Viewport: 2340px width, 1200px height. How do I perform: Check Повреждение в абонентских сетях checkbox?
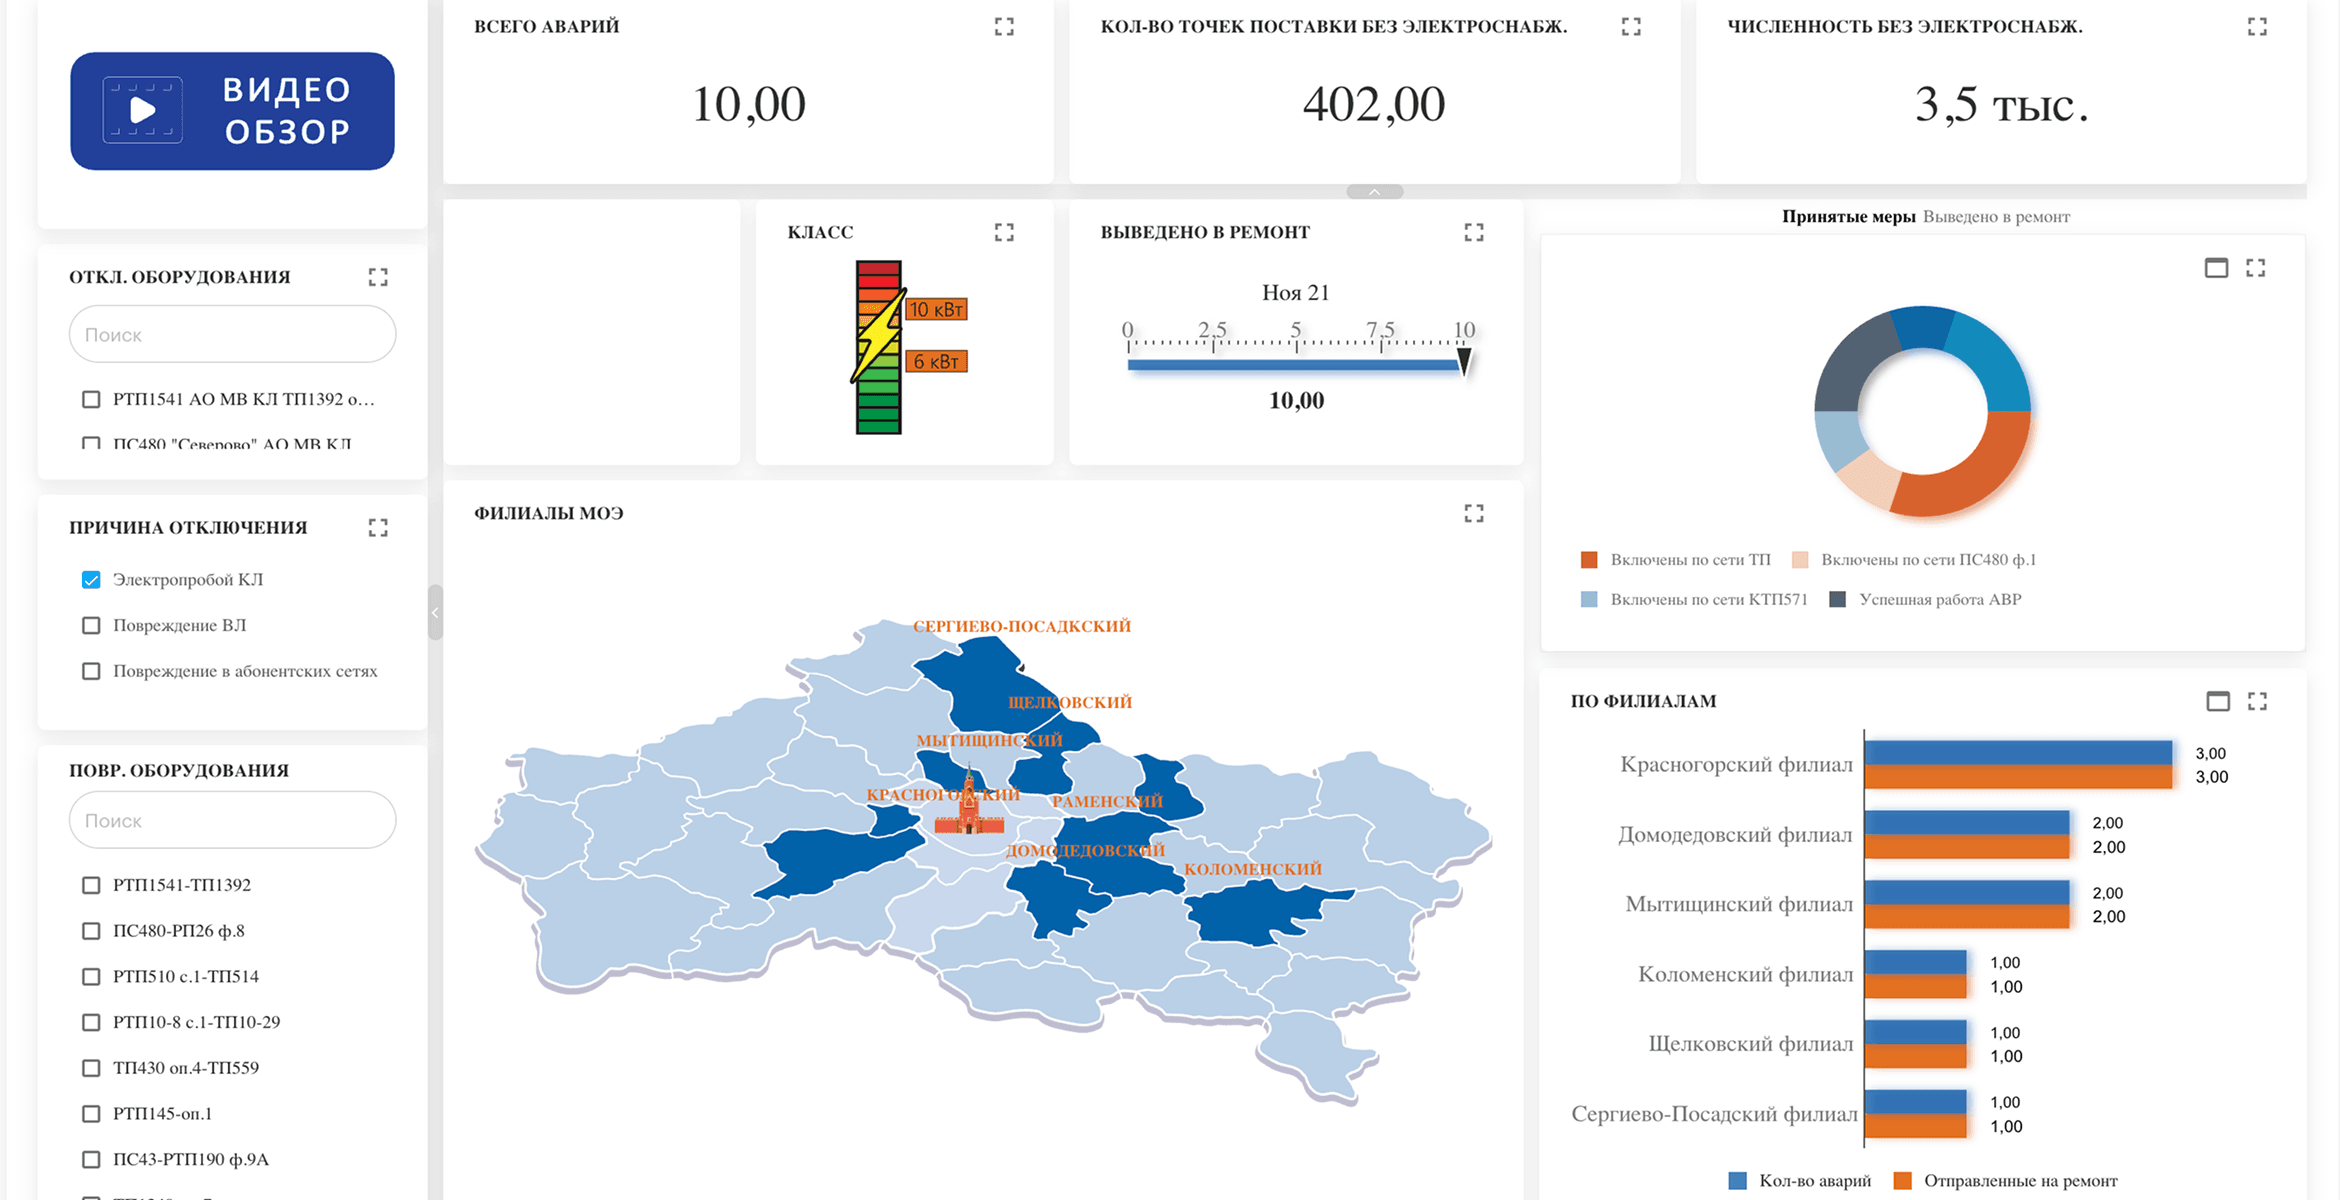tap(91, 671)
